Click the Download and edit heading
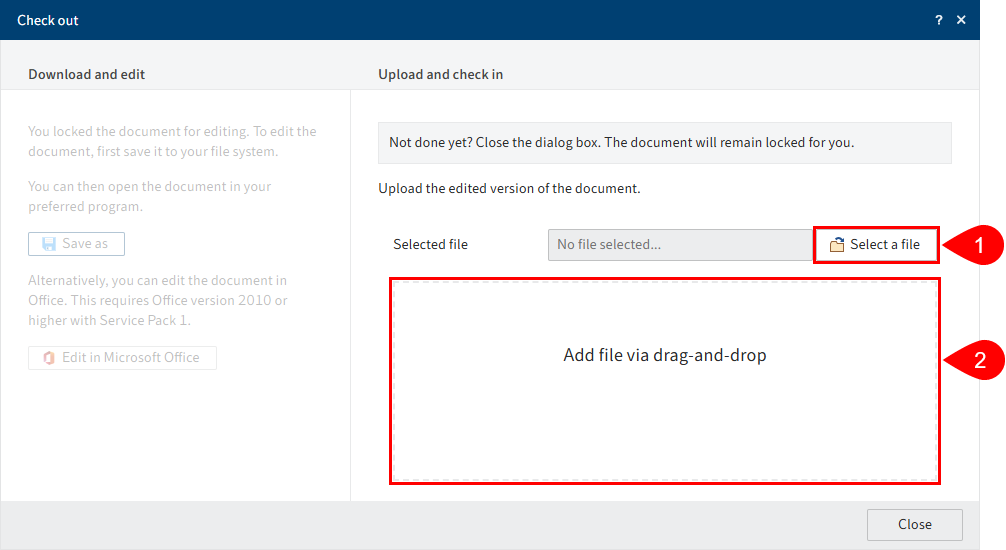Viewport: 1006px width, 550px height. point(87,74)
